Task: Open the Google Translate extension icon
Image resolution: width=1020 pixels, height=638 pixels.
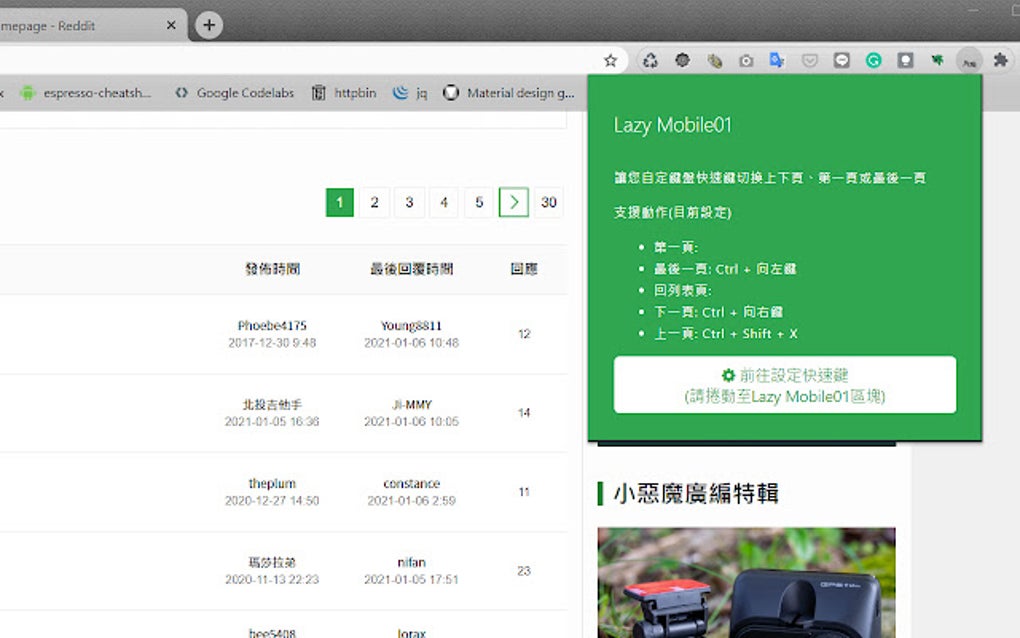Action: click(779, 60)
